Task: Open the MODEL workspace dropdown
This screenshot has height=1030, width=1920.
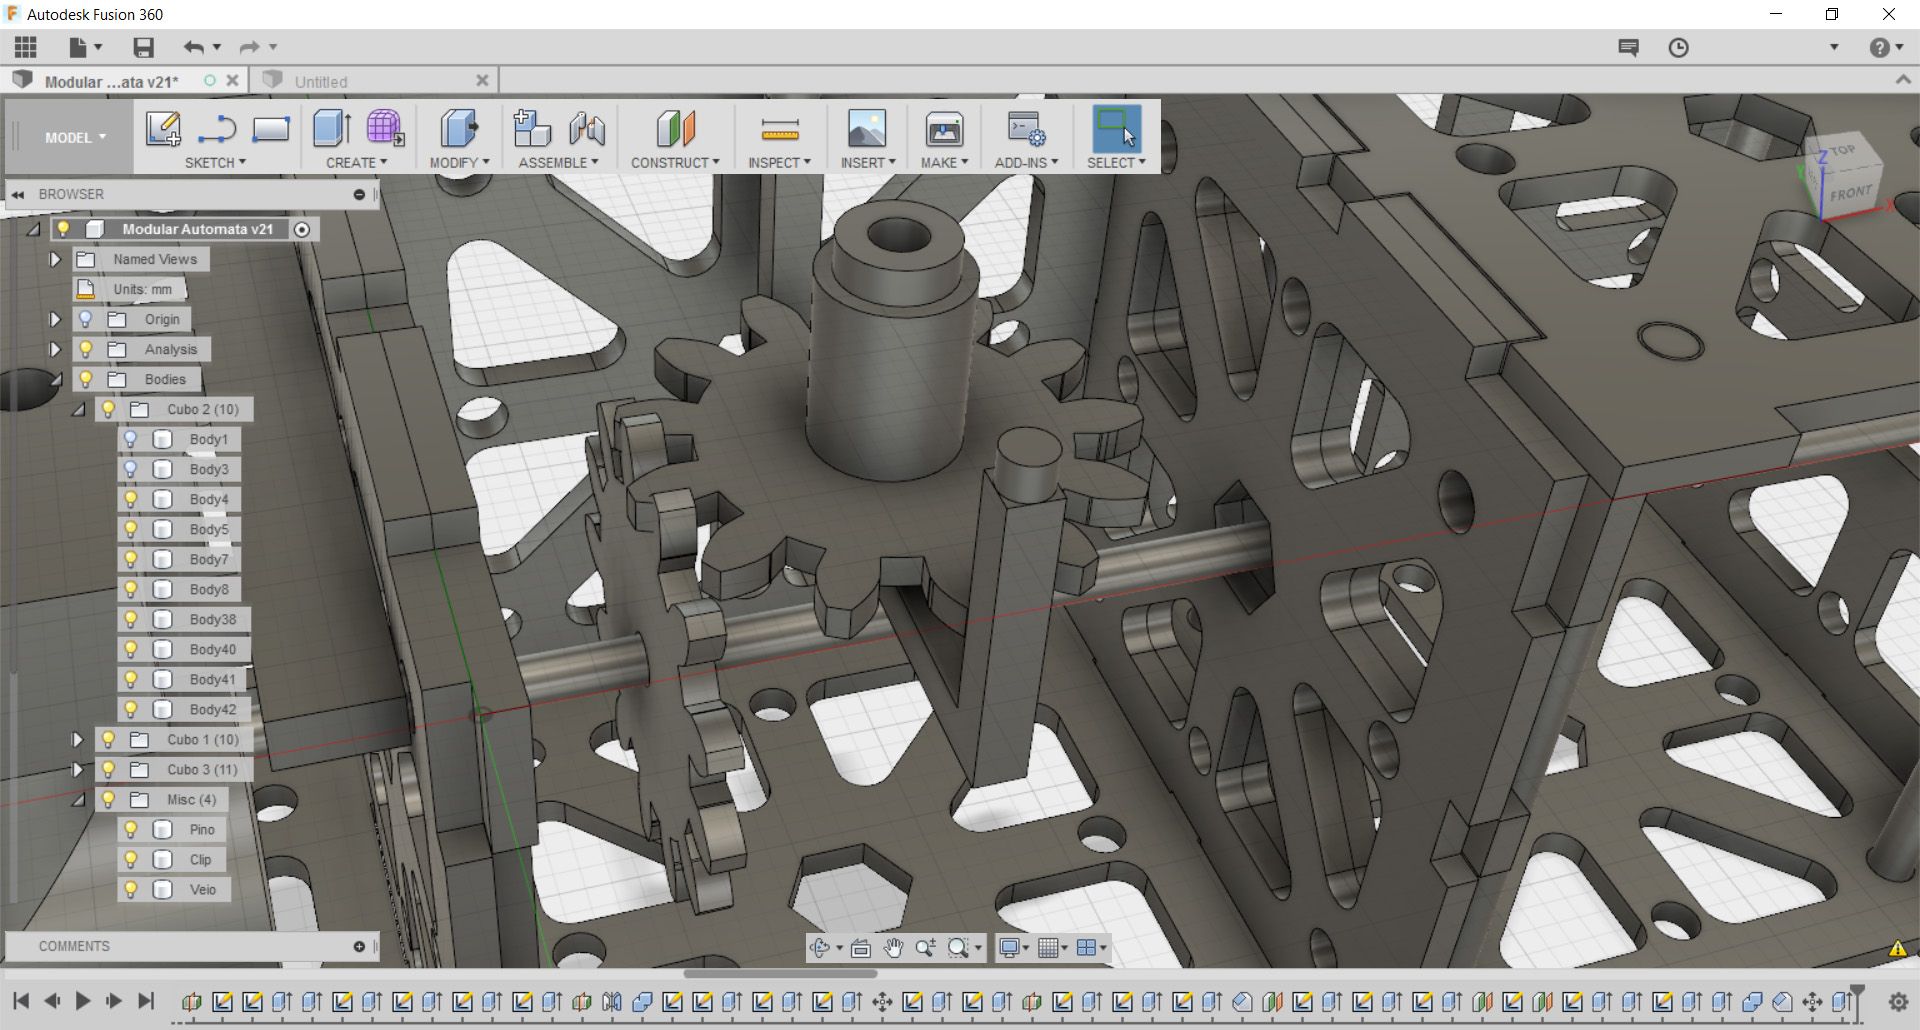Action: click(x=74, y=138)
